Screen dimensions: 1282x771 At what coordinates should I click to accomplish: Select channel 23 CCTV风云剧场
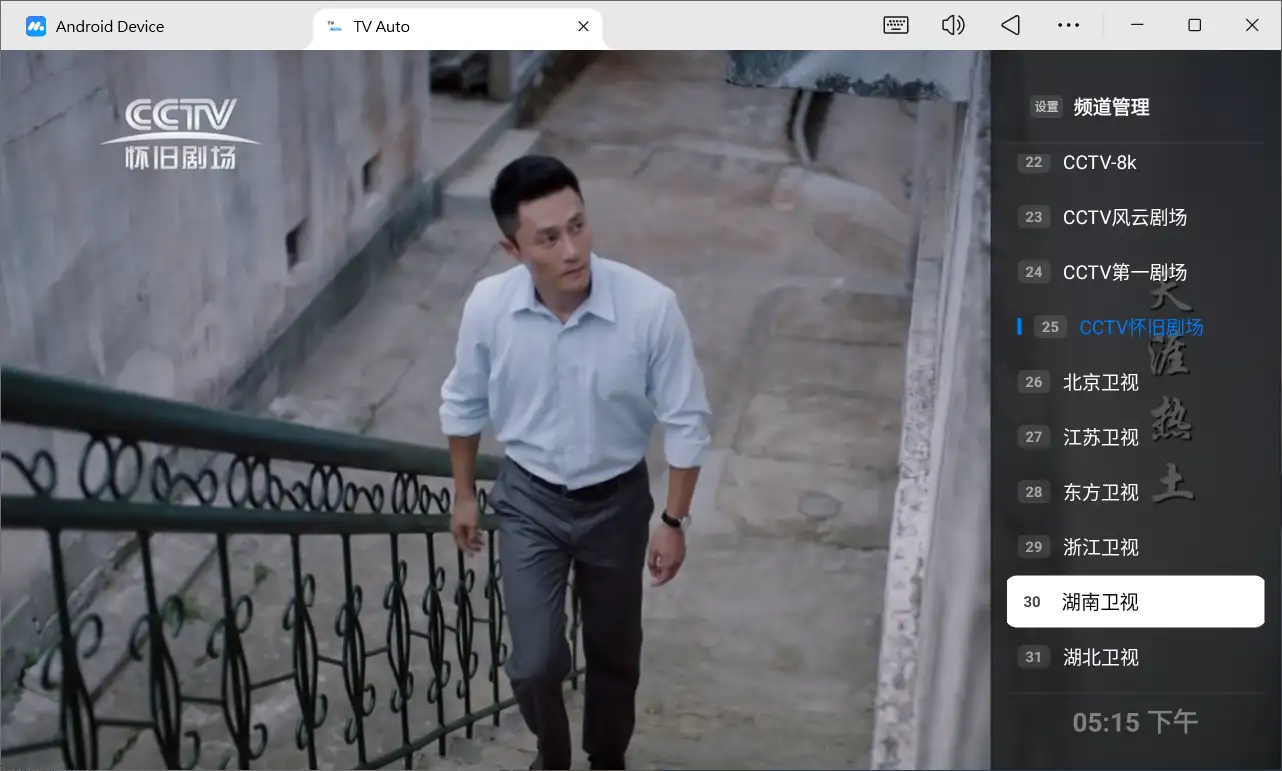click(1124, 217)
